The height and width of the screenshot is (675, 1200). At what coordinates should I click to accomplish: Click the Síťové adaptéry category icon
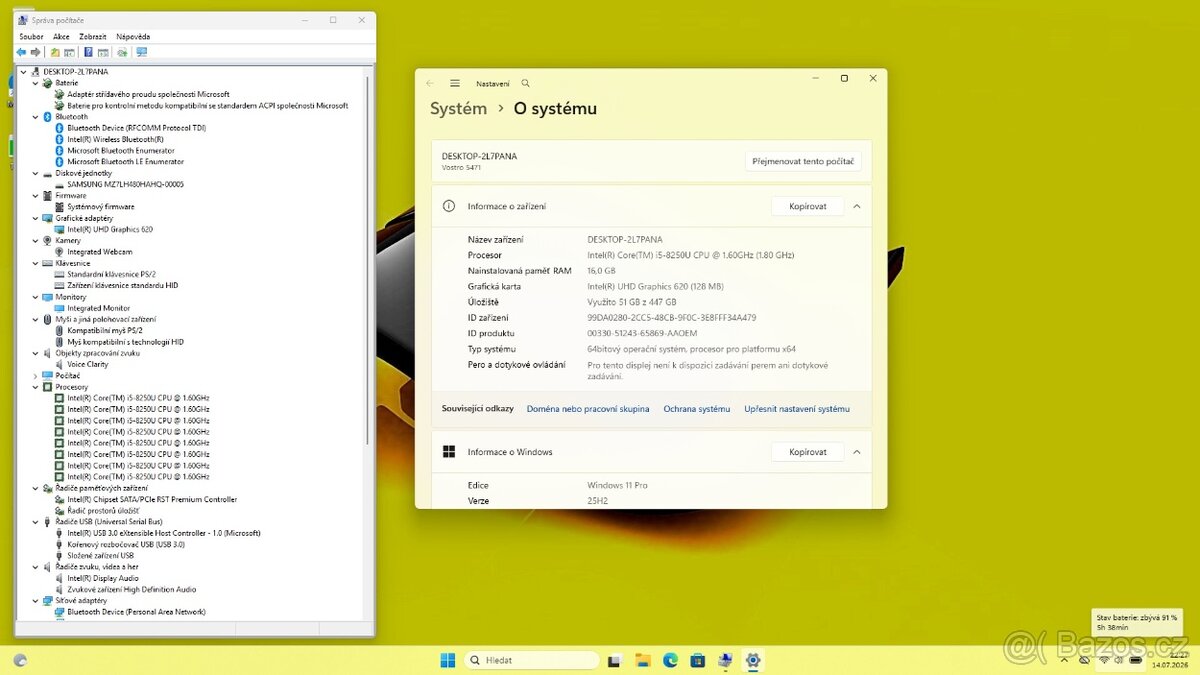point(47,601)
